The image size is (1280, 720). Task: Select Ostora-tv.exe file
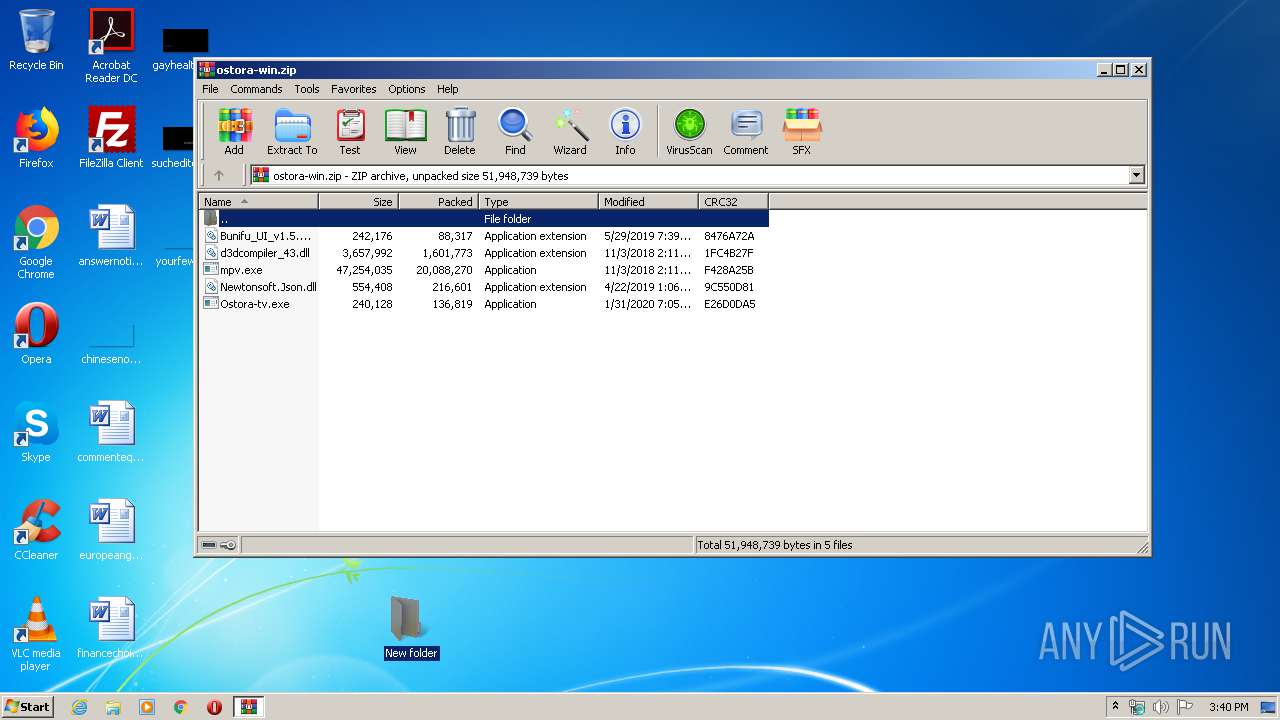[x=484, y=304]
